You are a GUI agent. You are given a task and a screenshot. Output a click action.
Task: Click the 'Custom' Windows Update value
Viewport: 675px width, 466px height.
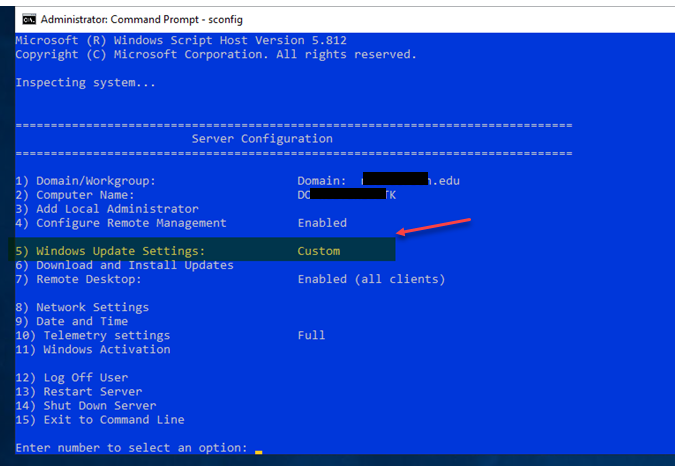[319, 251]
